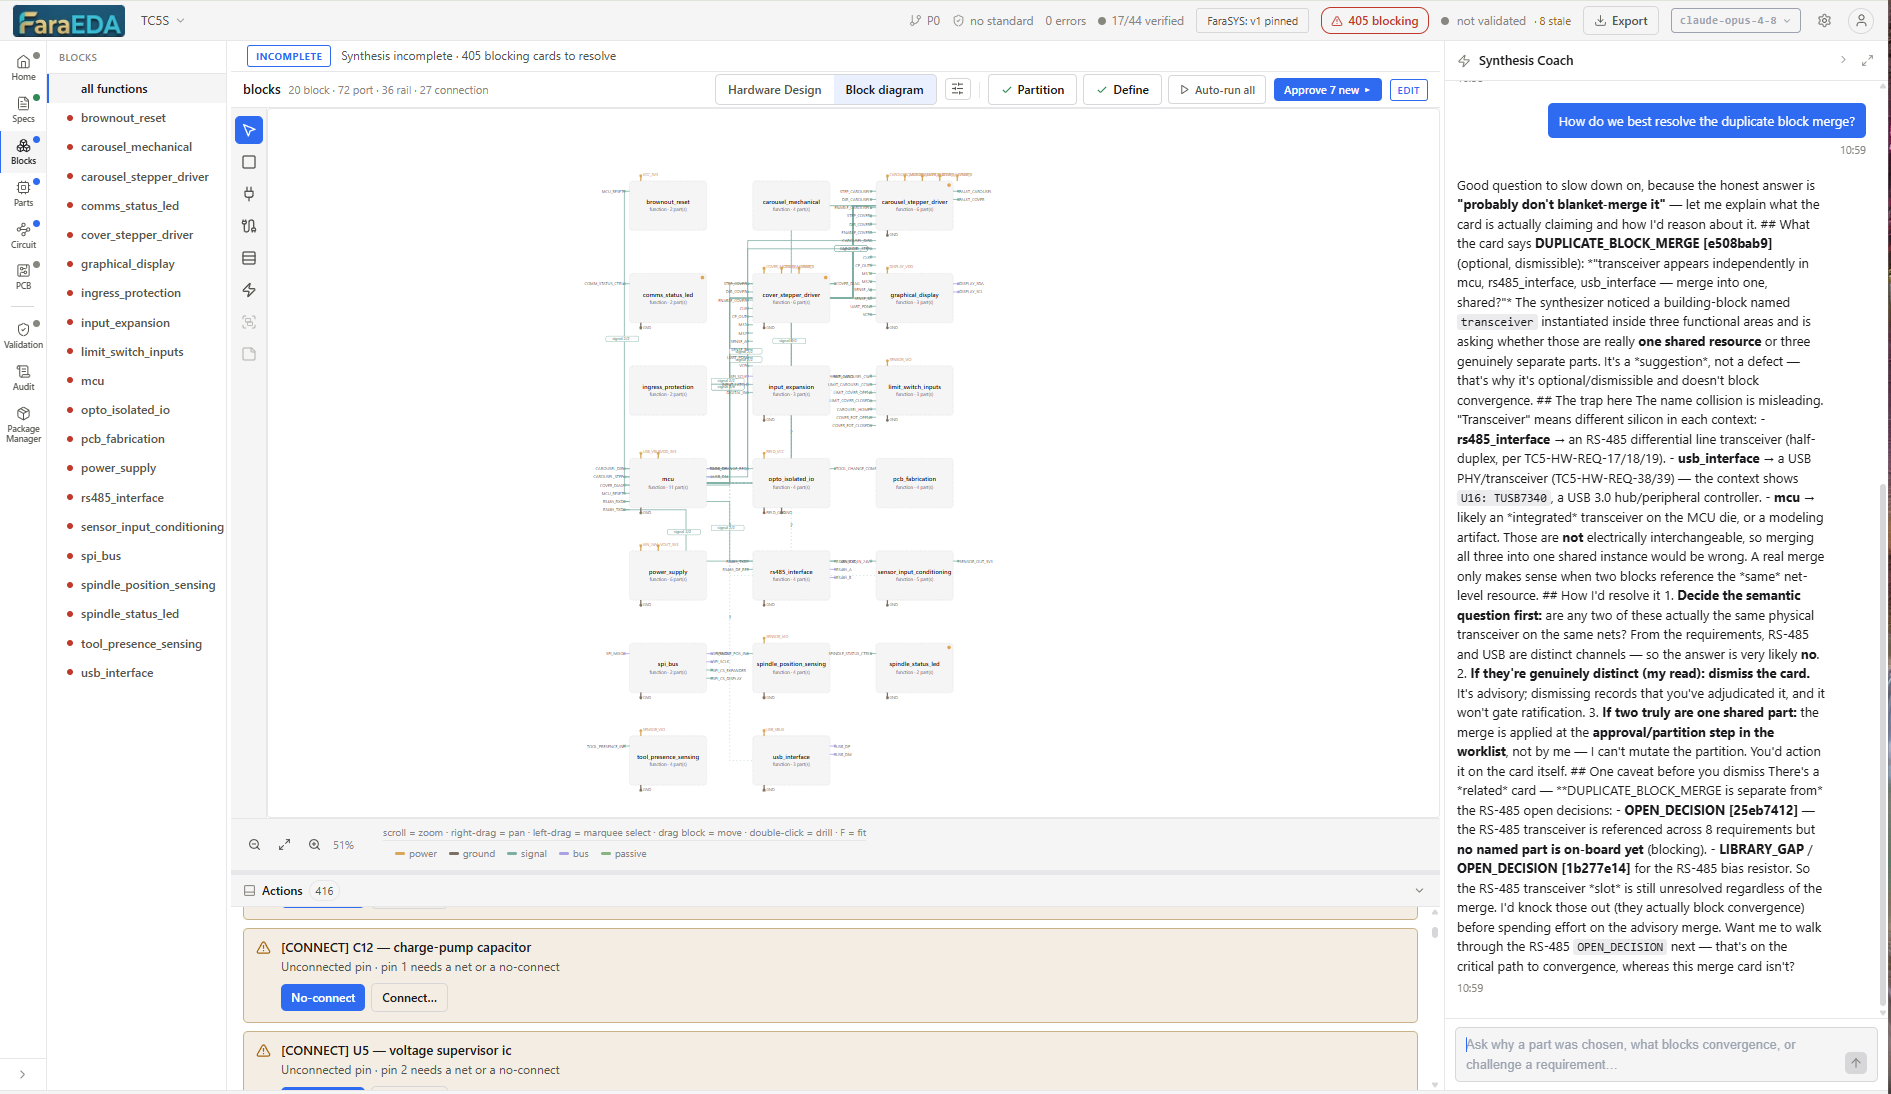Select the rail list tool
This screenshot has height=1094, width=1891.
point(249,258)
